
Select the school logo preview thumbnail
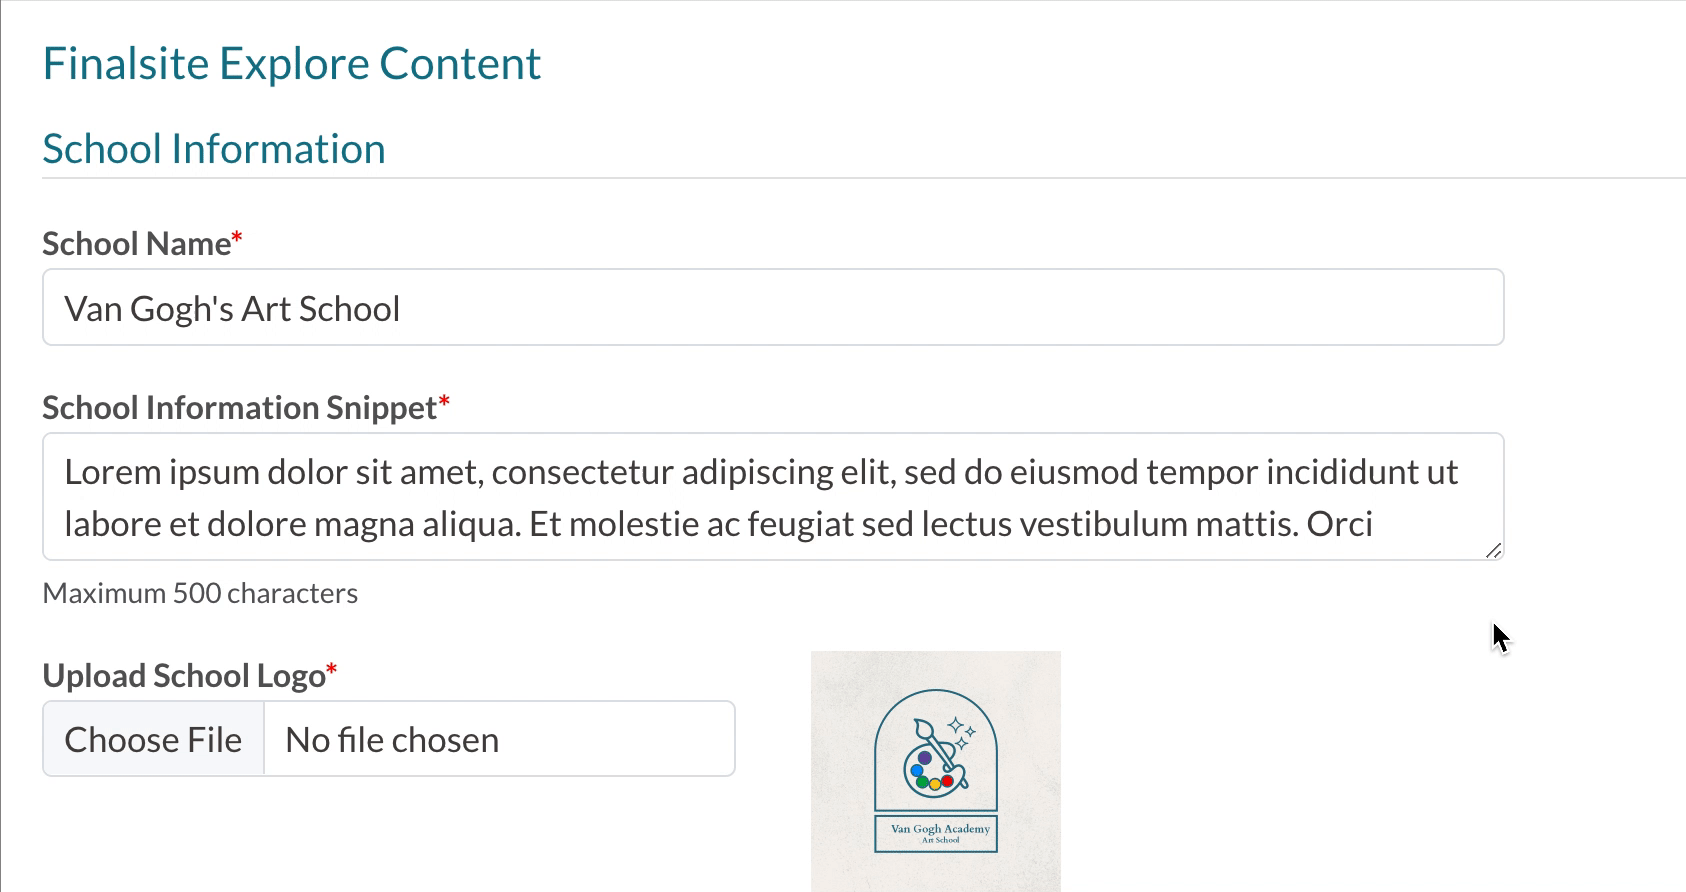point(935,770)
